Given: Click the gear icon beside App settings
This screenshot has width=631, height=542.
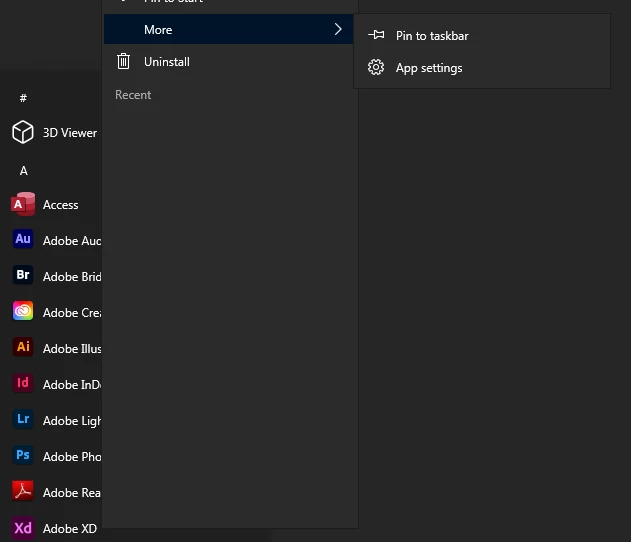Looking at the screenshot, I should pos(376,67).
